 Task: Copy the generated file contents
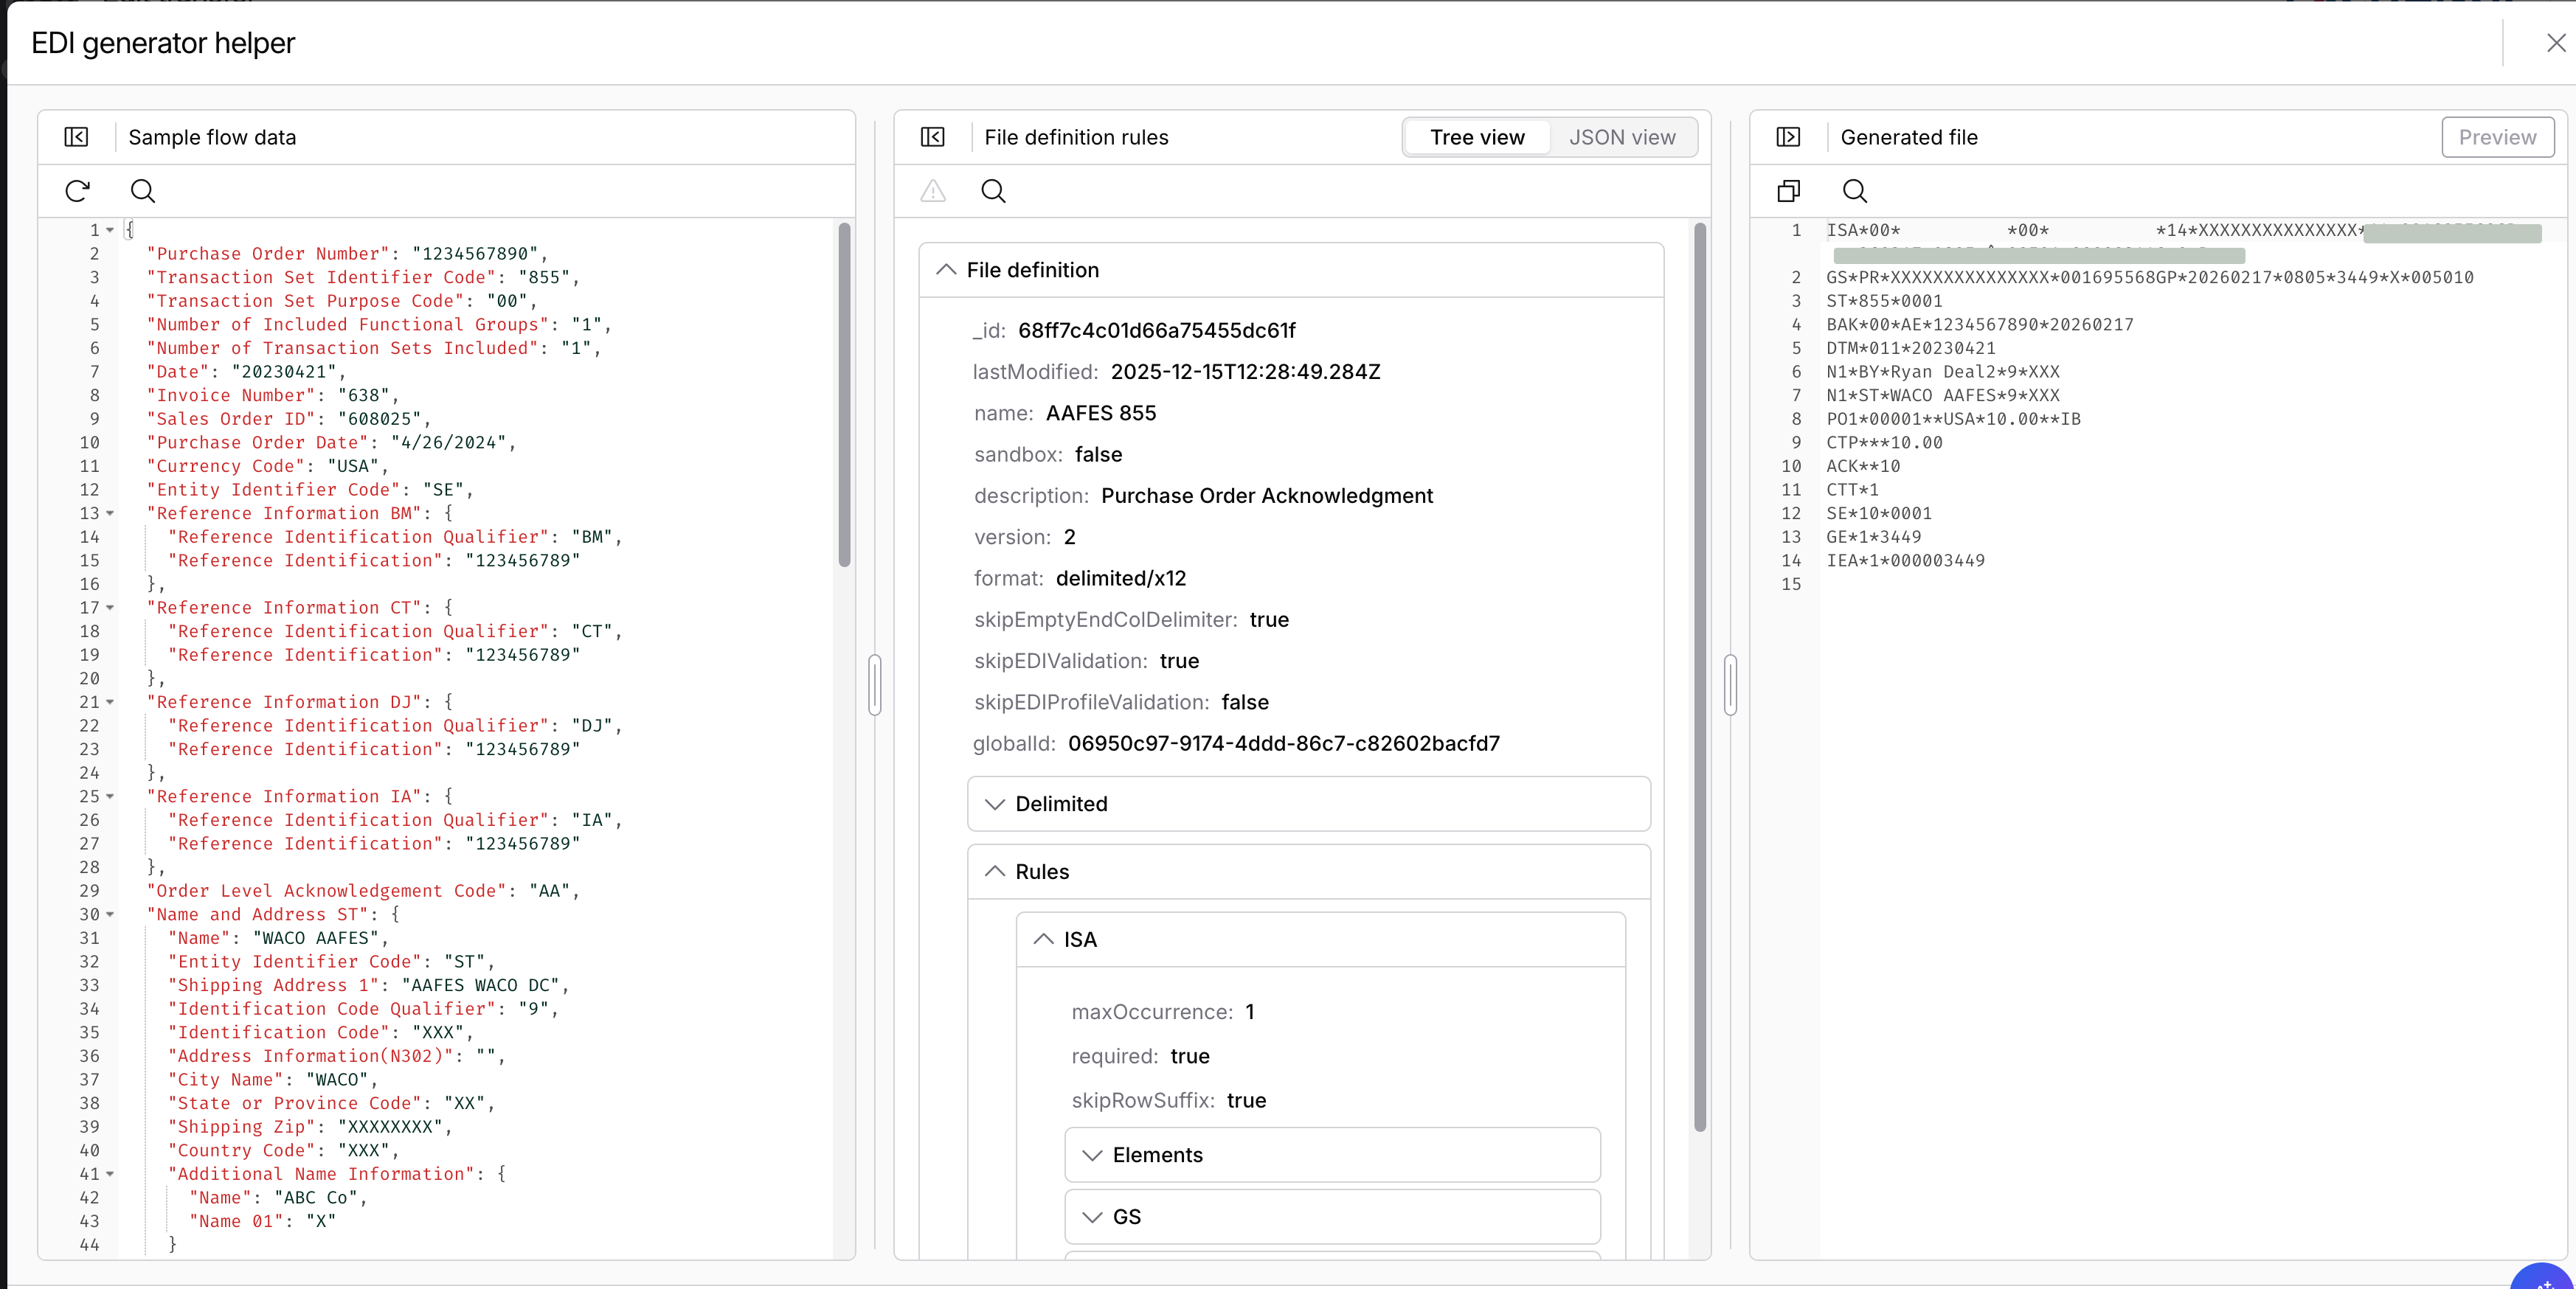click(1788, 190)
